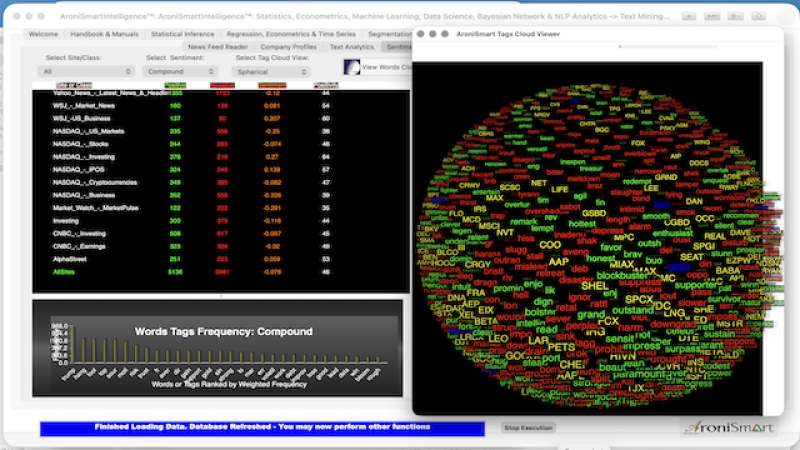Select the CNBC_-_Earnings row
This screenshot has width=800, height=450.
(x=220, y=246)
